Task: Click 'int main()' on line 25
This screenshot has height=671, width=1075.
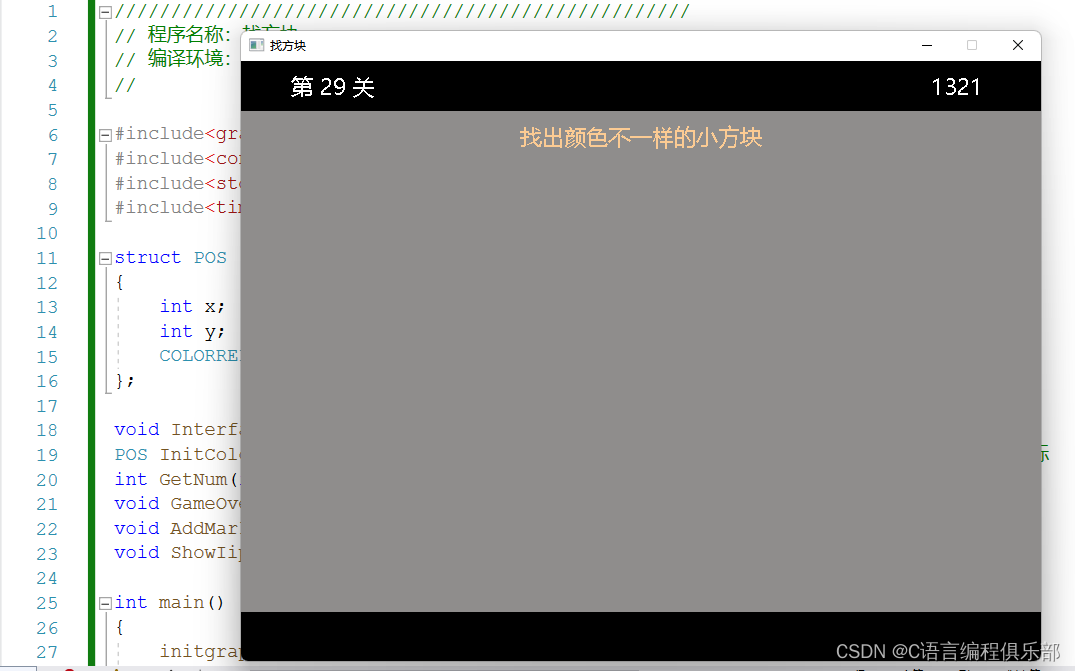Action: tap(169, 602)
